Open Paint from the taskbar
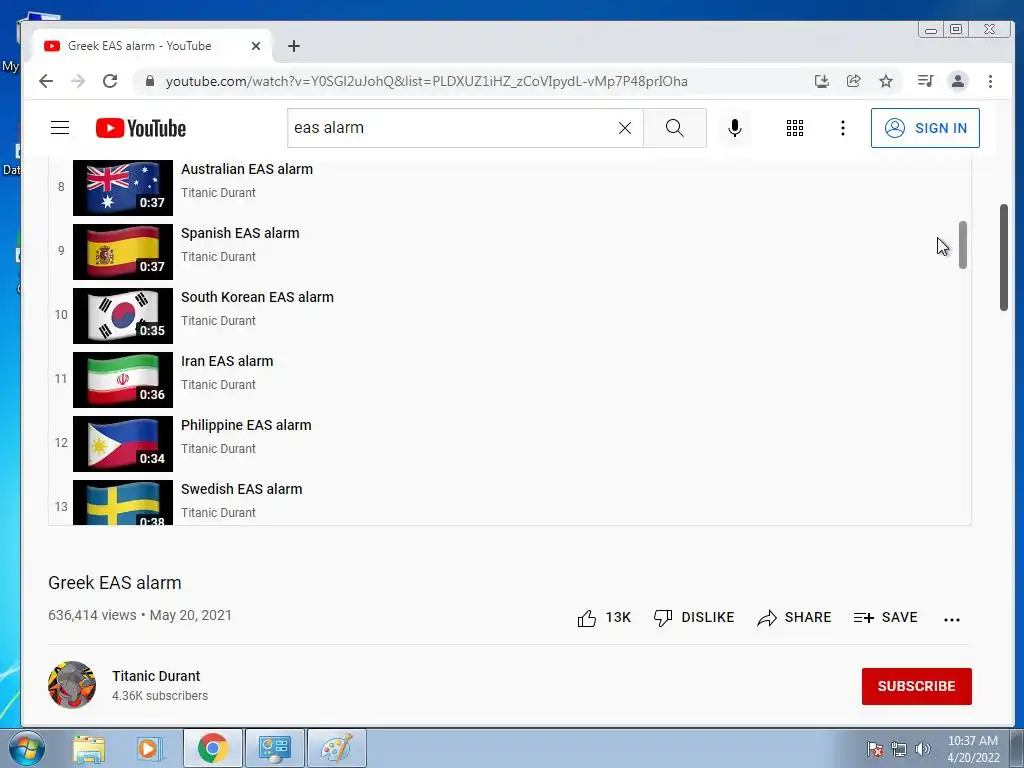 pyautogui.click(x=336, y=748)
